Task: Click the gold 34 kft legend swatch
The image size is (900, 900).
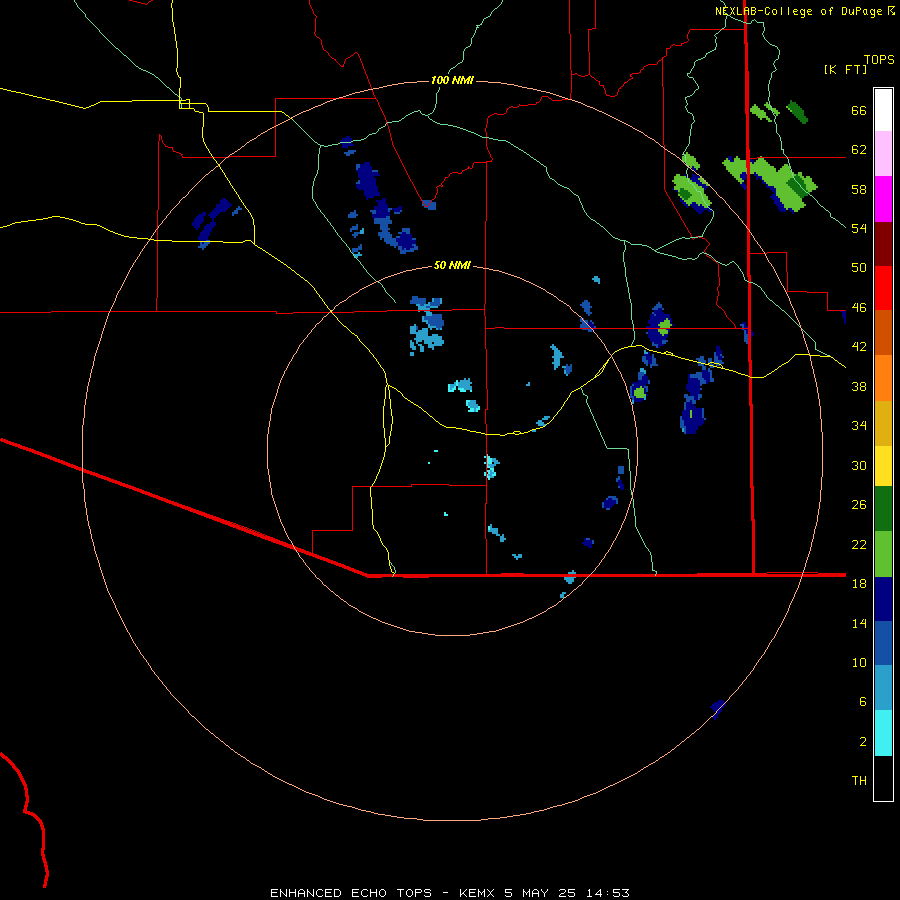Action: (883, 423)
